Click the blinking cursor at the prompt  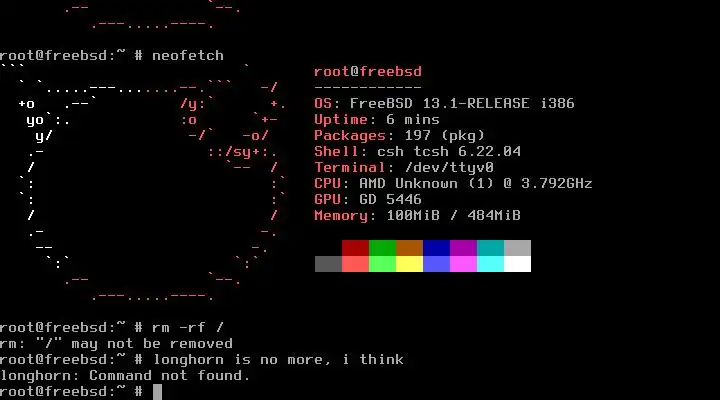[158, 392]
